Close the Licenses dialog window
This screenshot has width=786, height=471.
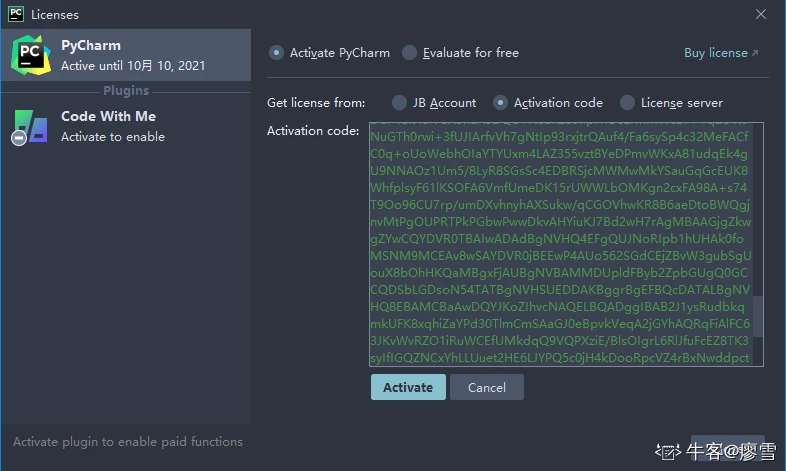pos(761,15)
